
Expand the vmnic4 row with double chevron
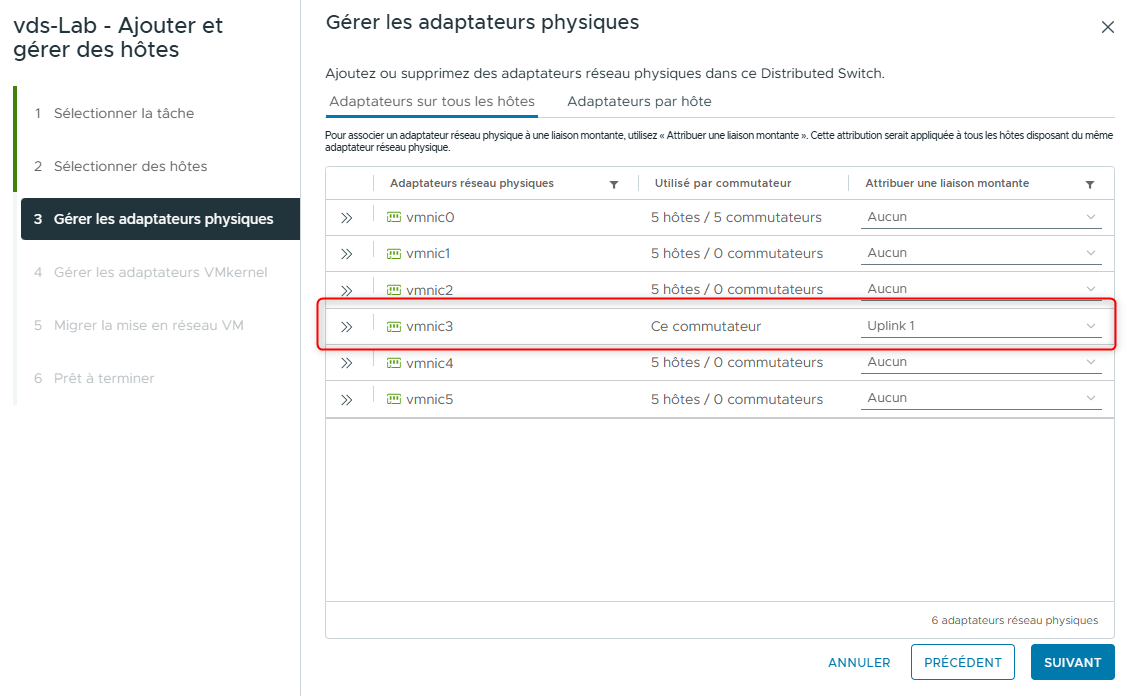click(348, 361)
